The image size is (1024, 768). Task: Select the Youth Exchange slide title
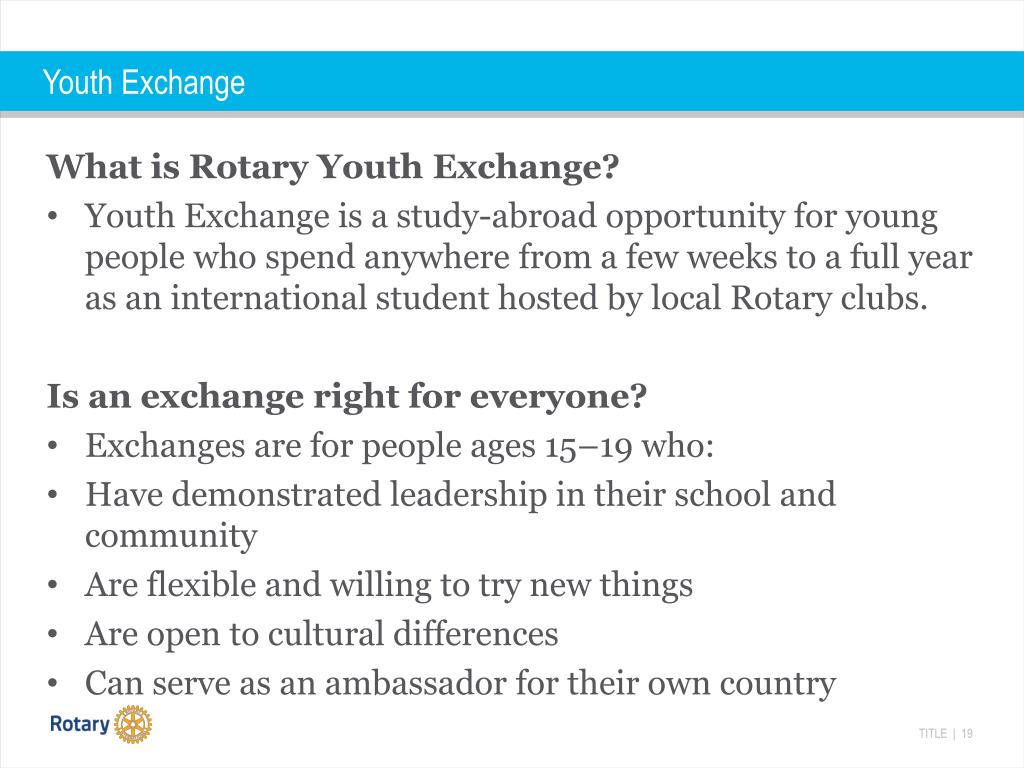[x=144, y=83]
